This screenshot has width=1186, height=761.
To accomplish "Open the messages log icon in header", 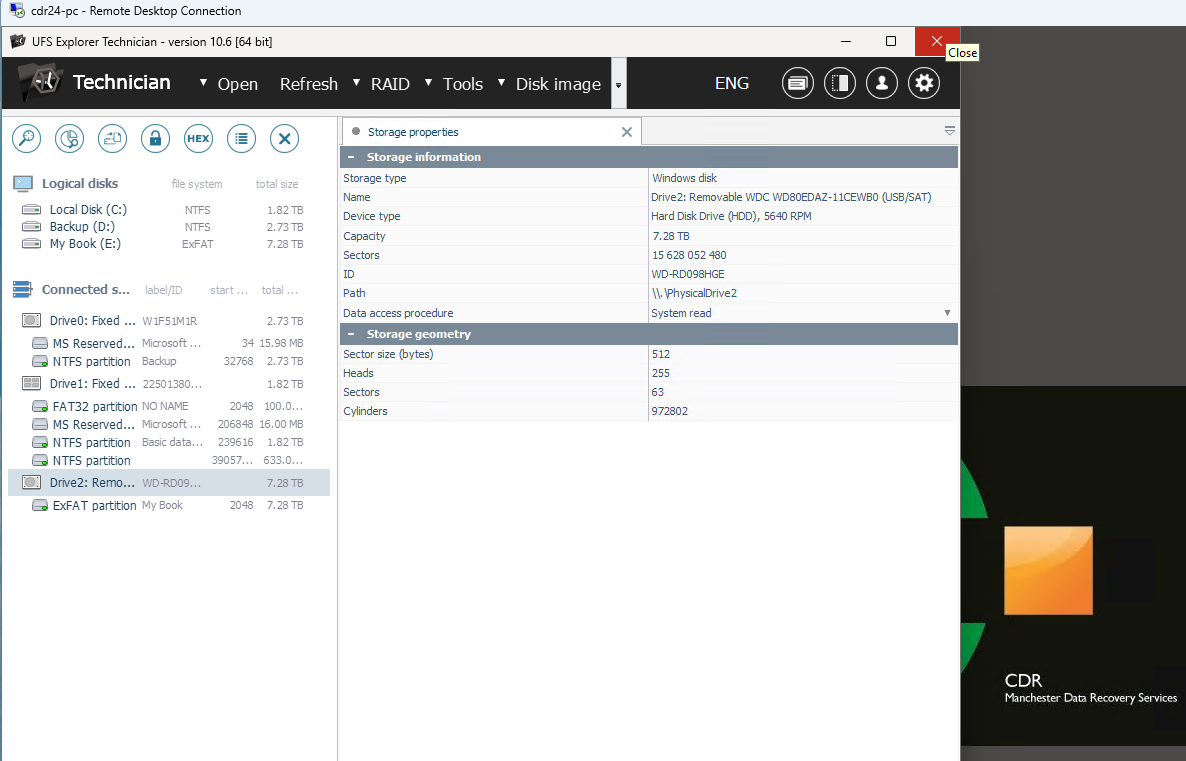I will coord(797,83).
